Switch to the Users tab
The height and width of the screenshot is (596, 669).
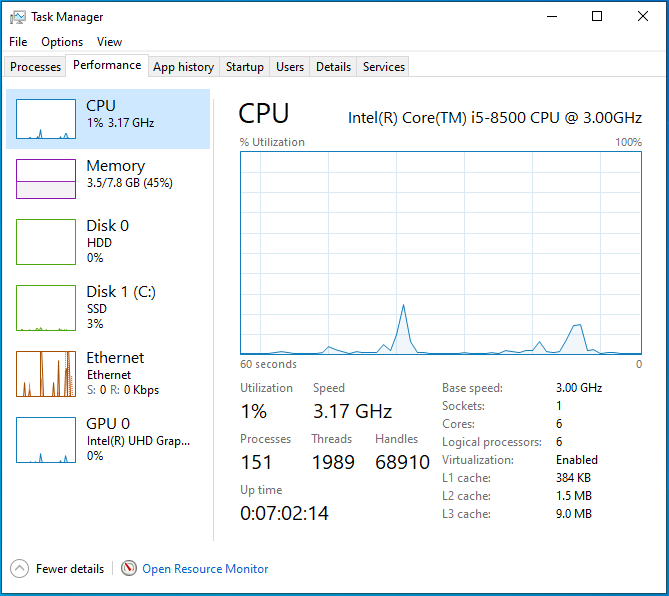coord(290,67)
